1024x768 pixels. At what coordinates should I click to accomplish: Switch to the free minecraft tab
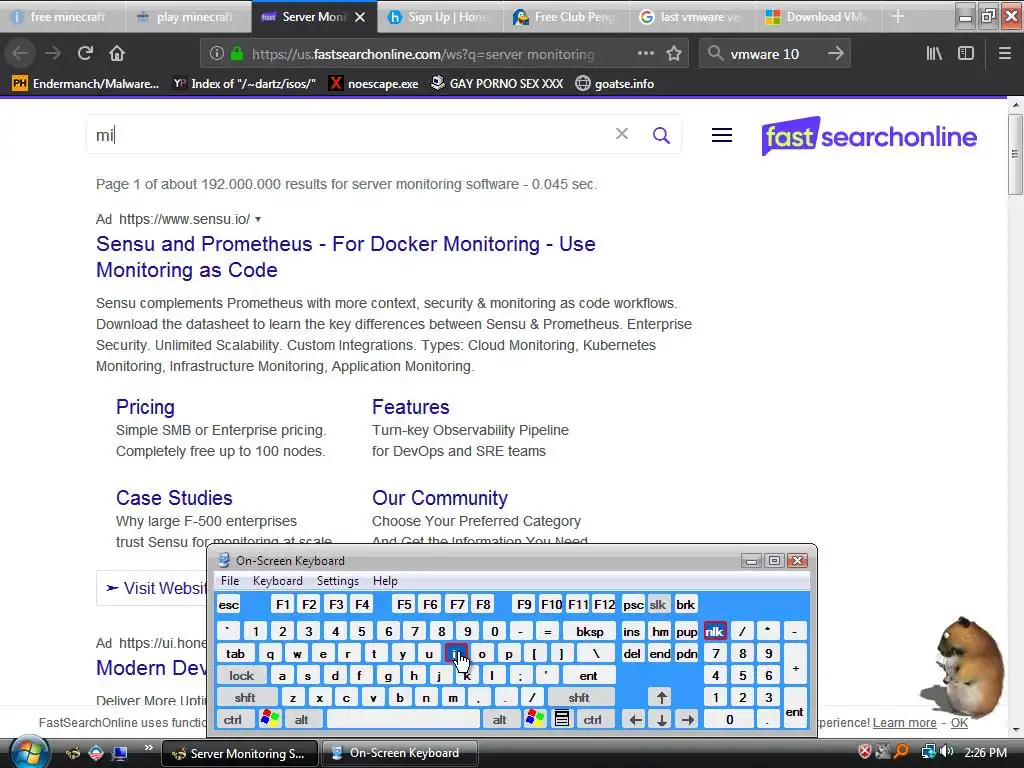(x=63, y=17)
